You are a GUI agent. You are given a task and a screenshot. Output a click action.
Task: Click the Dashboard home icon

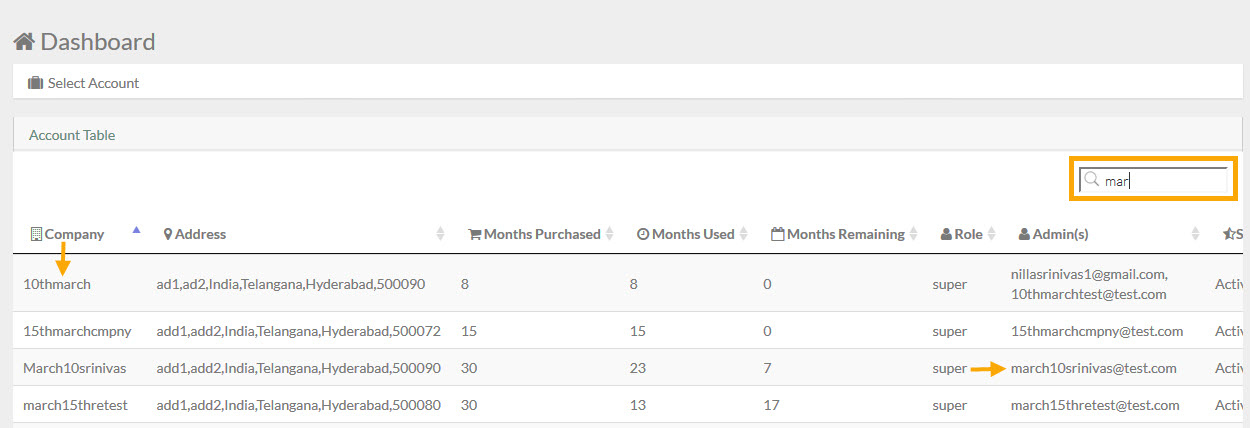coord(24,42)
